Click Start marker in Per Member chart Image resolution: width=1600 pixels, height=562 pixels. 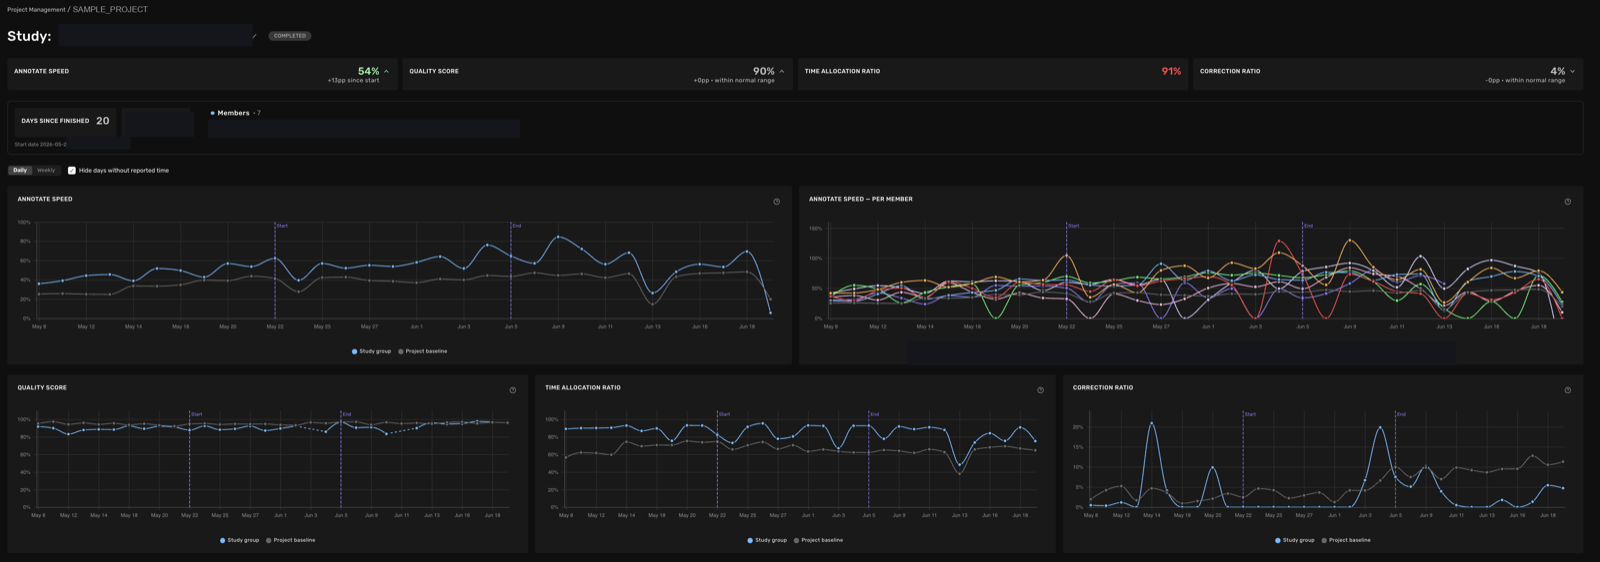(1073, 226)
